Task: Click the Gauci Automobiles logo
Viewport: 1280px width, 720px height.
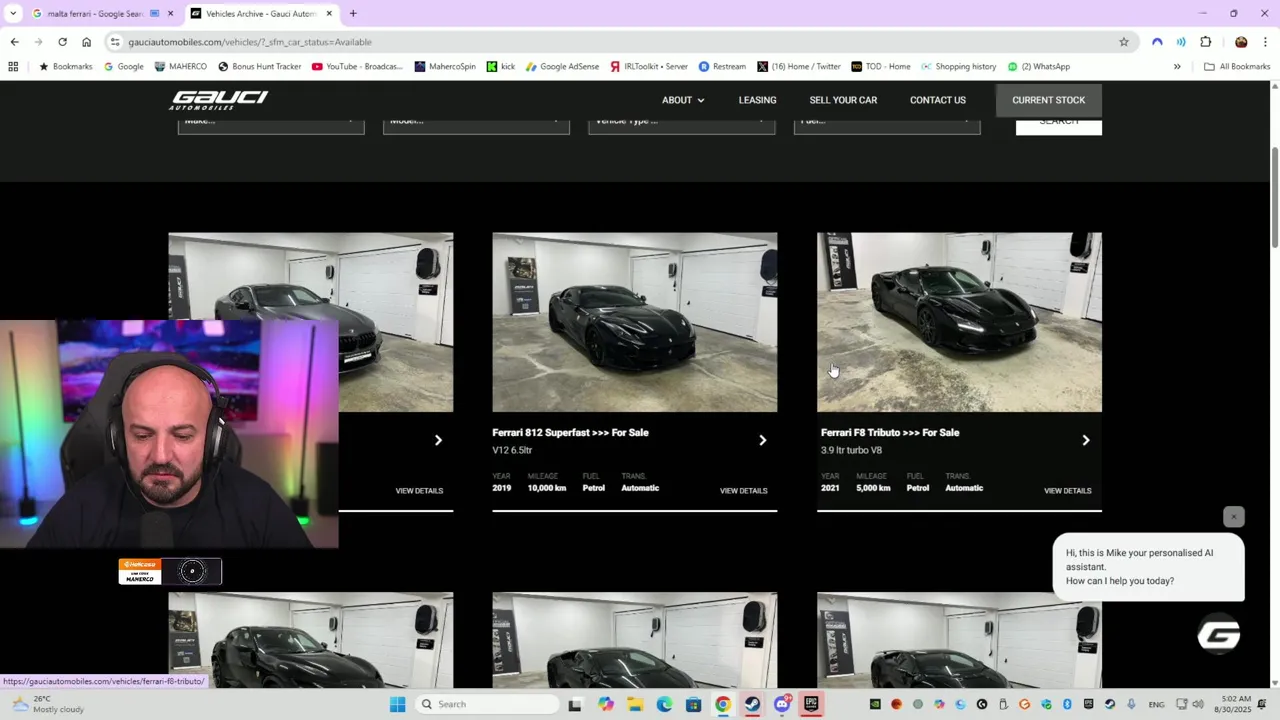Action: click(x=219, y=100)
